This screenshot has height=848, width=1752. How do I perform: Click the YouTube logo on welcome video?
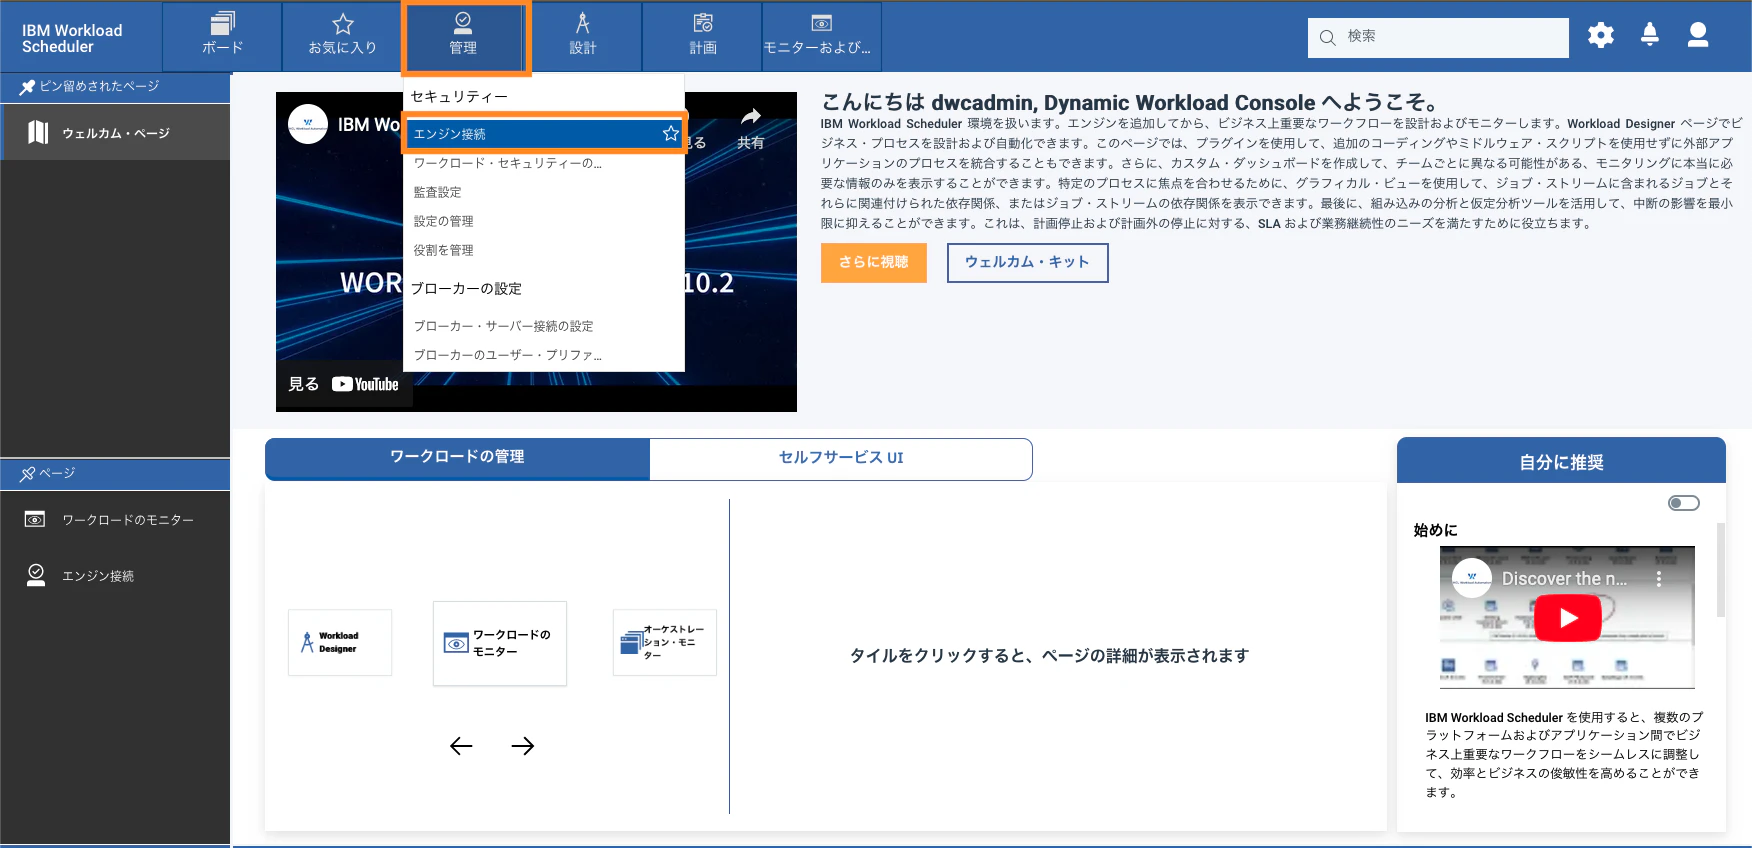[x=365, y=384]
